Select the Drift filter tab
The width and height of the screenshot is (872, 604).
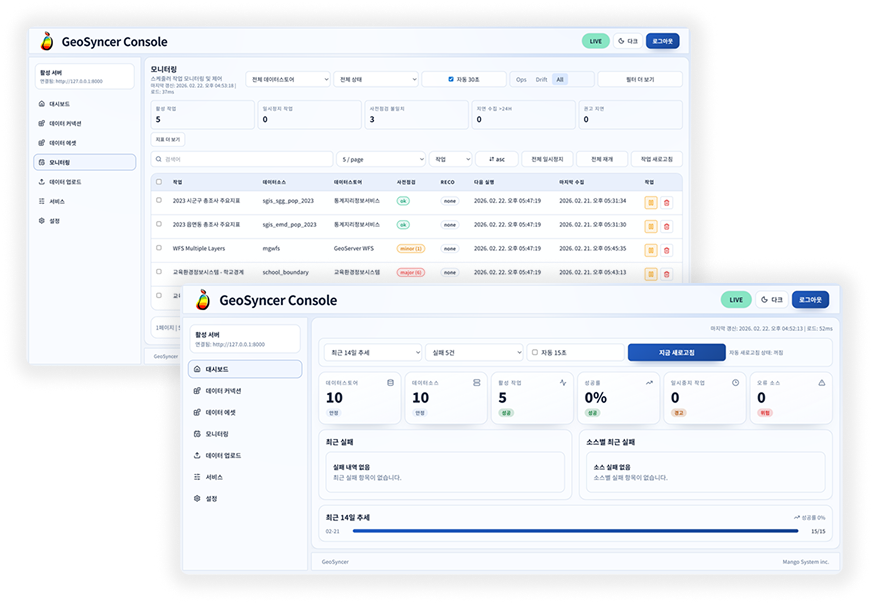pos(541,79)
